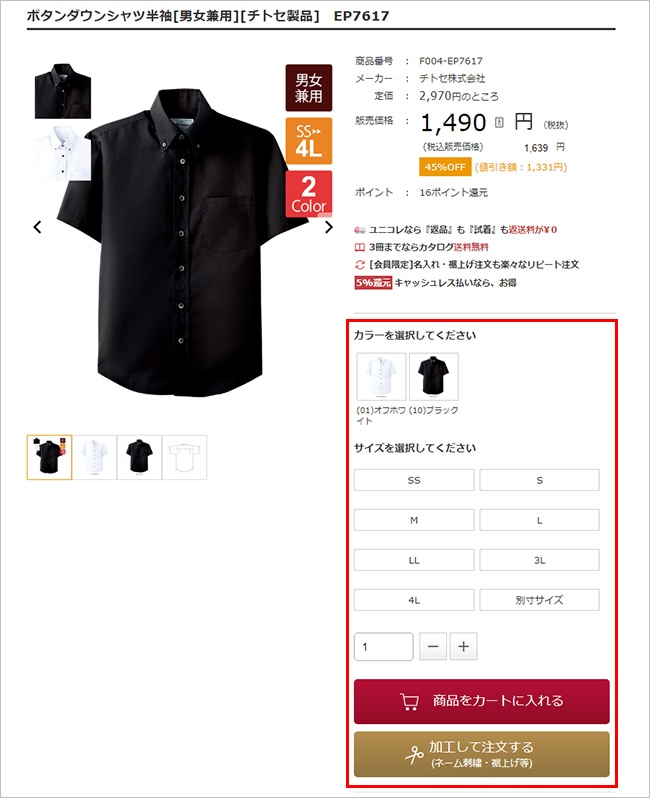
Task: Pick the black (10)ブラック color swatch
Action: (434, 377)
